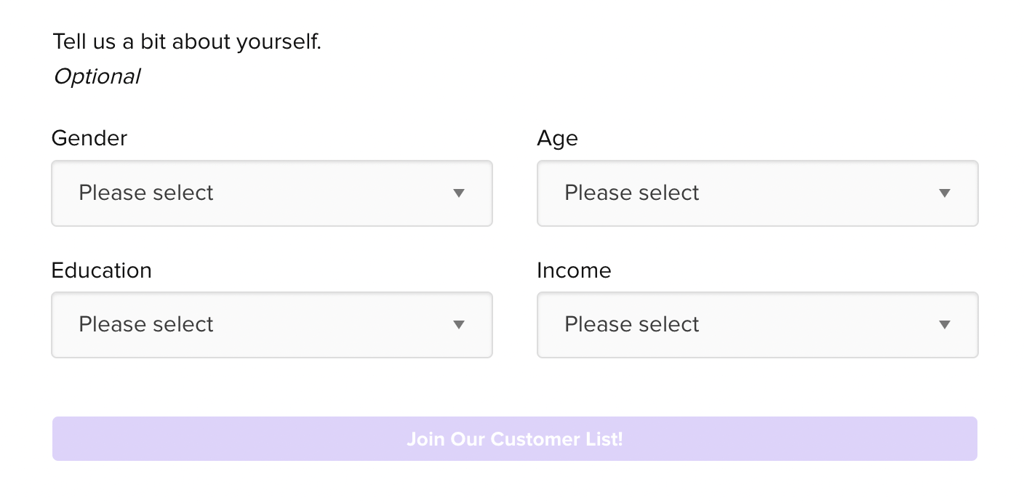The image size is (1024, 503).
Task: Click "Please select" text under Age
Action: coord(632,193)
